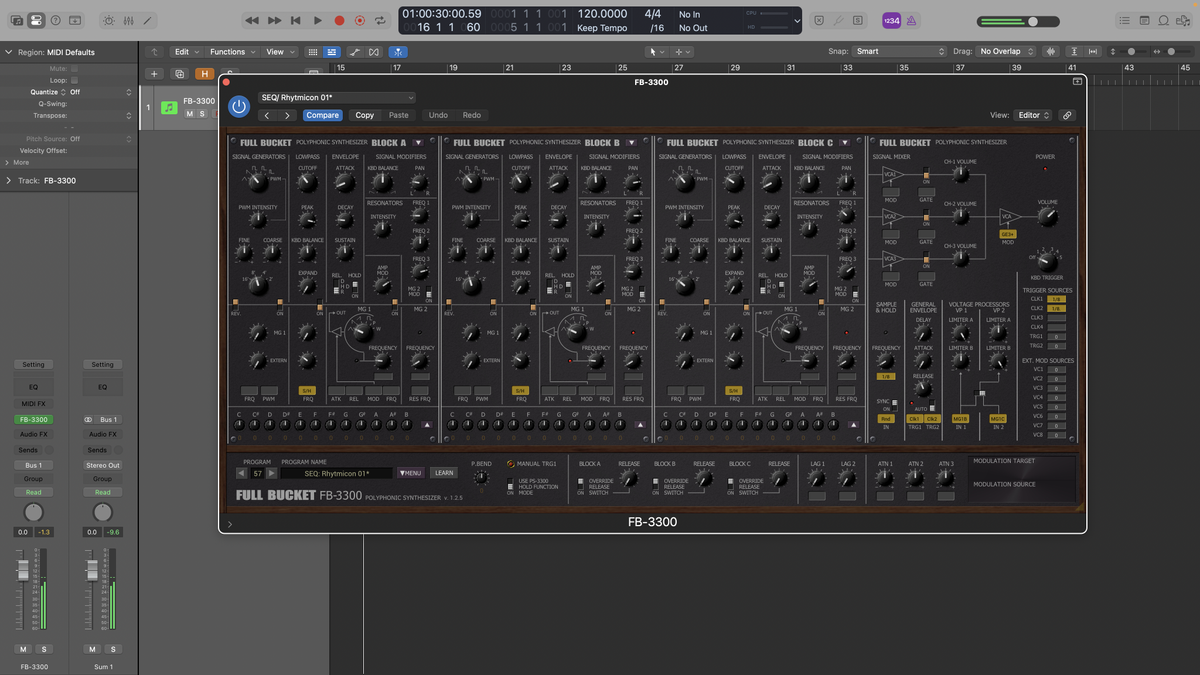Click the Compare button in plugin header
Screen dimensions: 1200x675
(x=322, y=115)
